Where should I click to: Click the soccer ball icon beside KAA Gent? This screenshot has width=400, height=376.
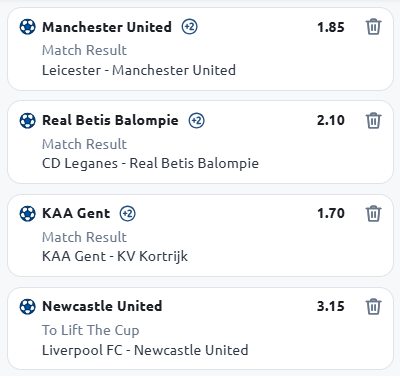pyautogui.click(x=27, y=213)
